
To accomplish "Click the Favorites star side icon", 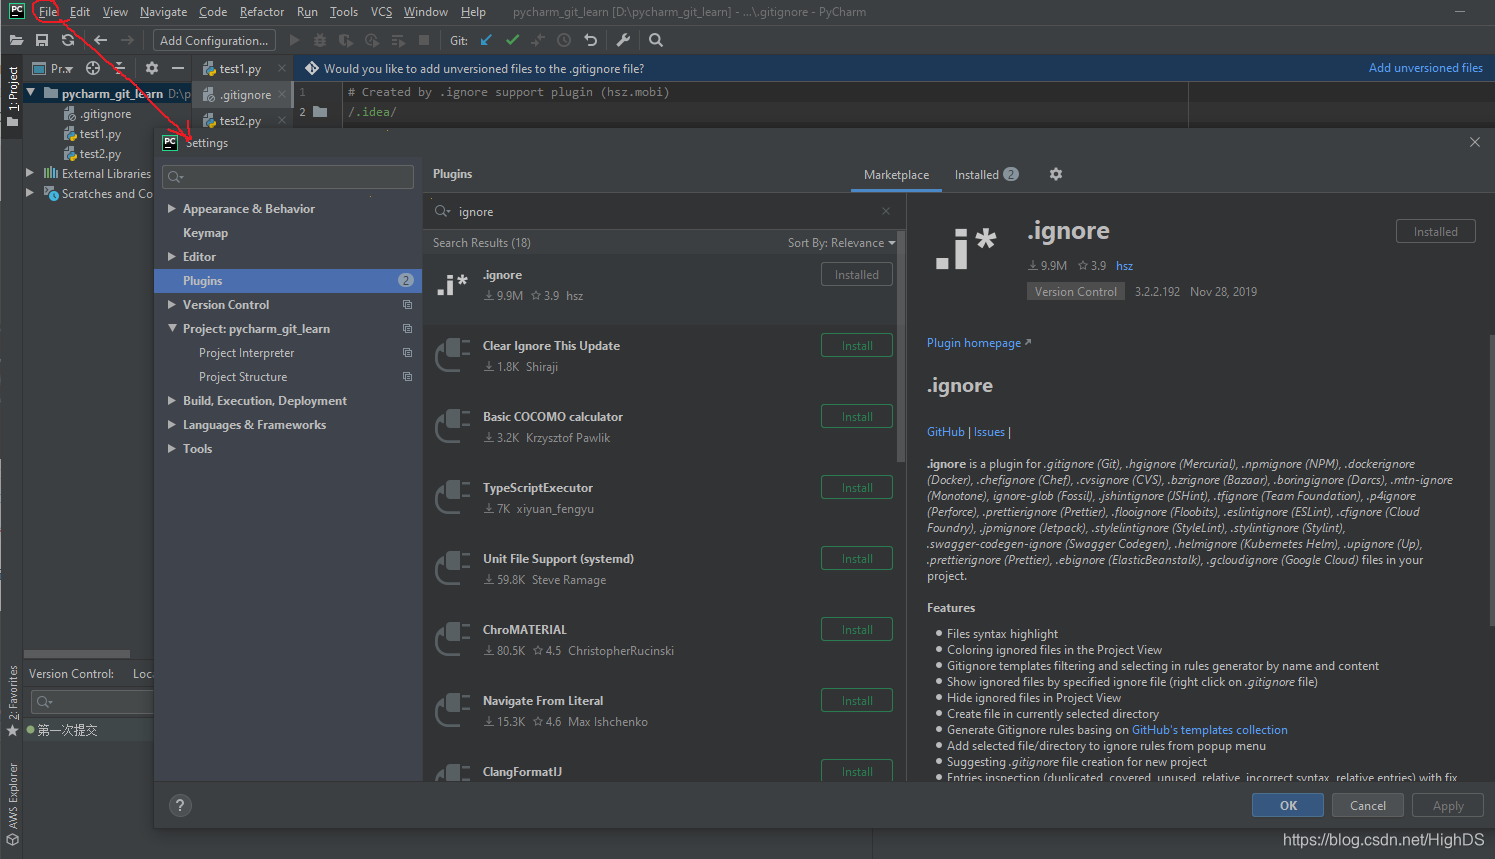I will 13,730.
